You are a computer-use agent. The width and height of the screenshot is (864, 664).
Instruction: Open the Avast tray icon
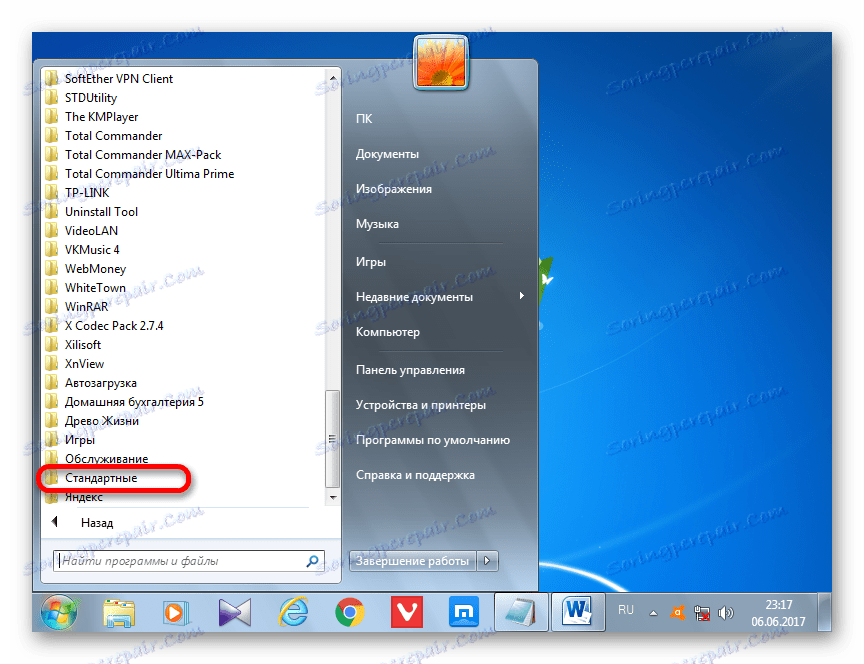coord(677,613)
